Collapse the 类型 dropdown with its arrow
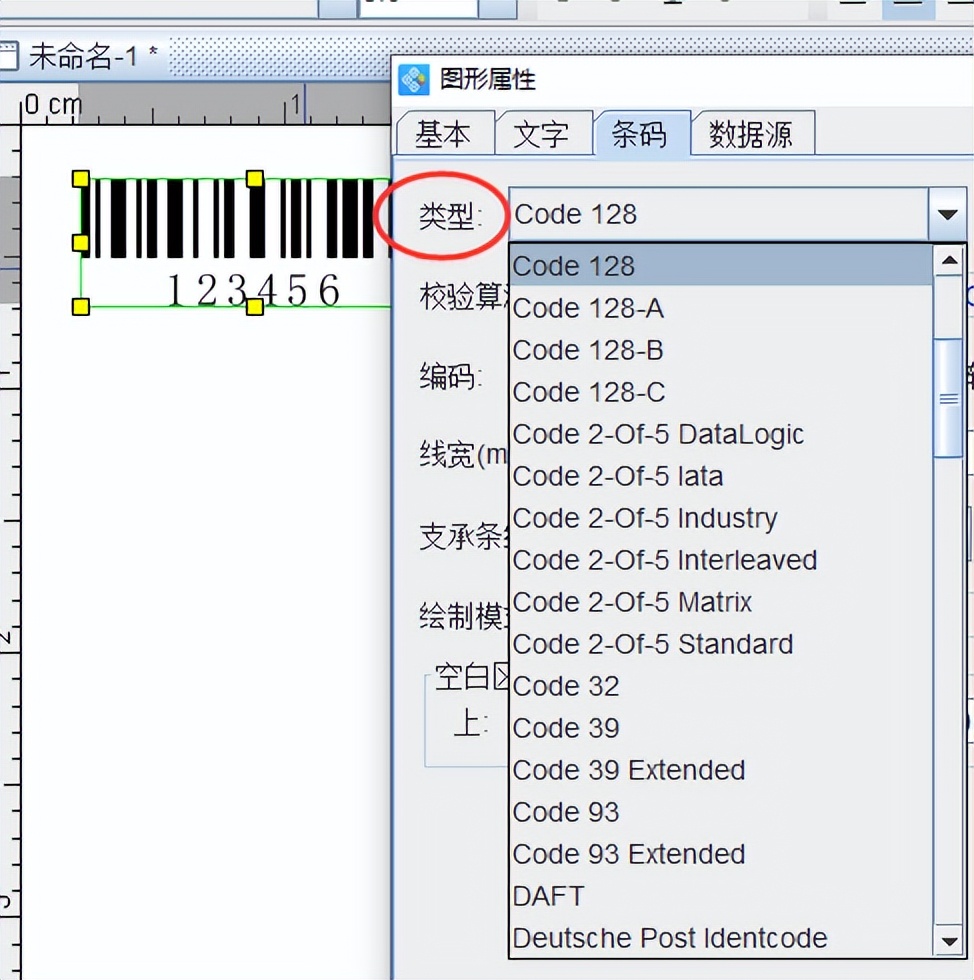Image resolution: width=974 pixels, height=980 pixels. (x=948, y=214)
